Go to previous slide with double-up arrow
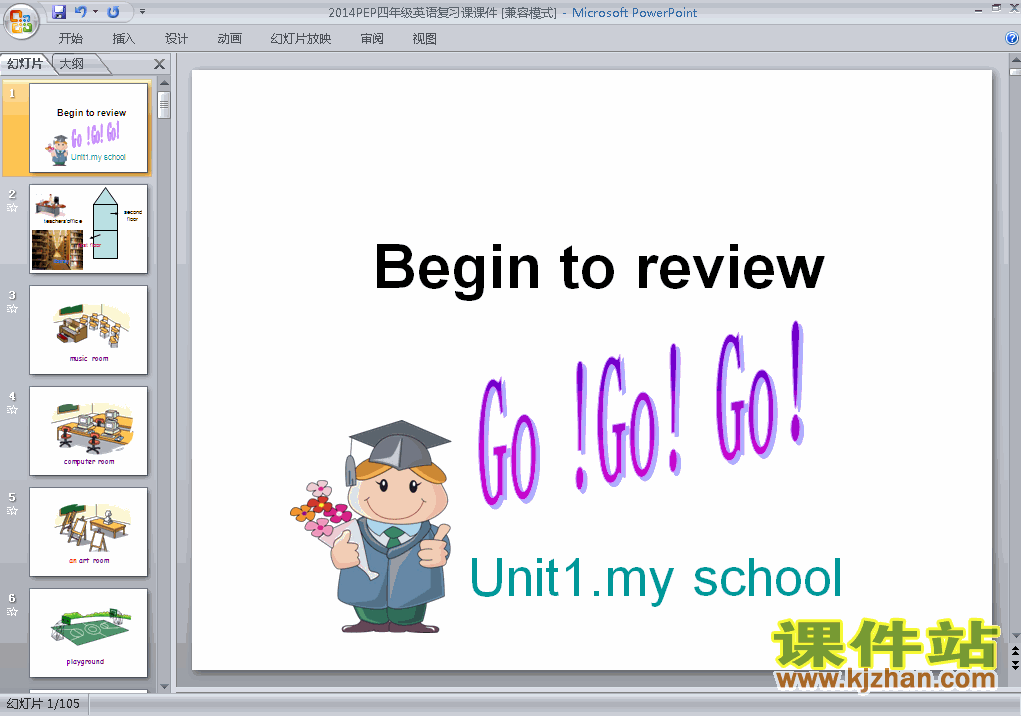Image resolution: width=1021 pixels, height=716 pixels. pos(1015,651)
